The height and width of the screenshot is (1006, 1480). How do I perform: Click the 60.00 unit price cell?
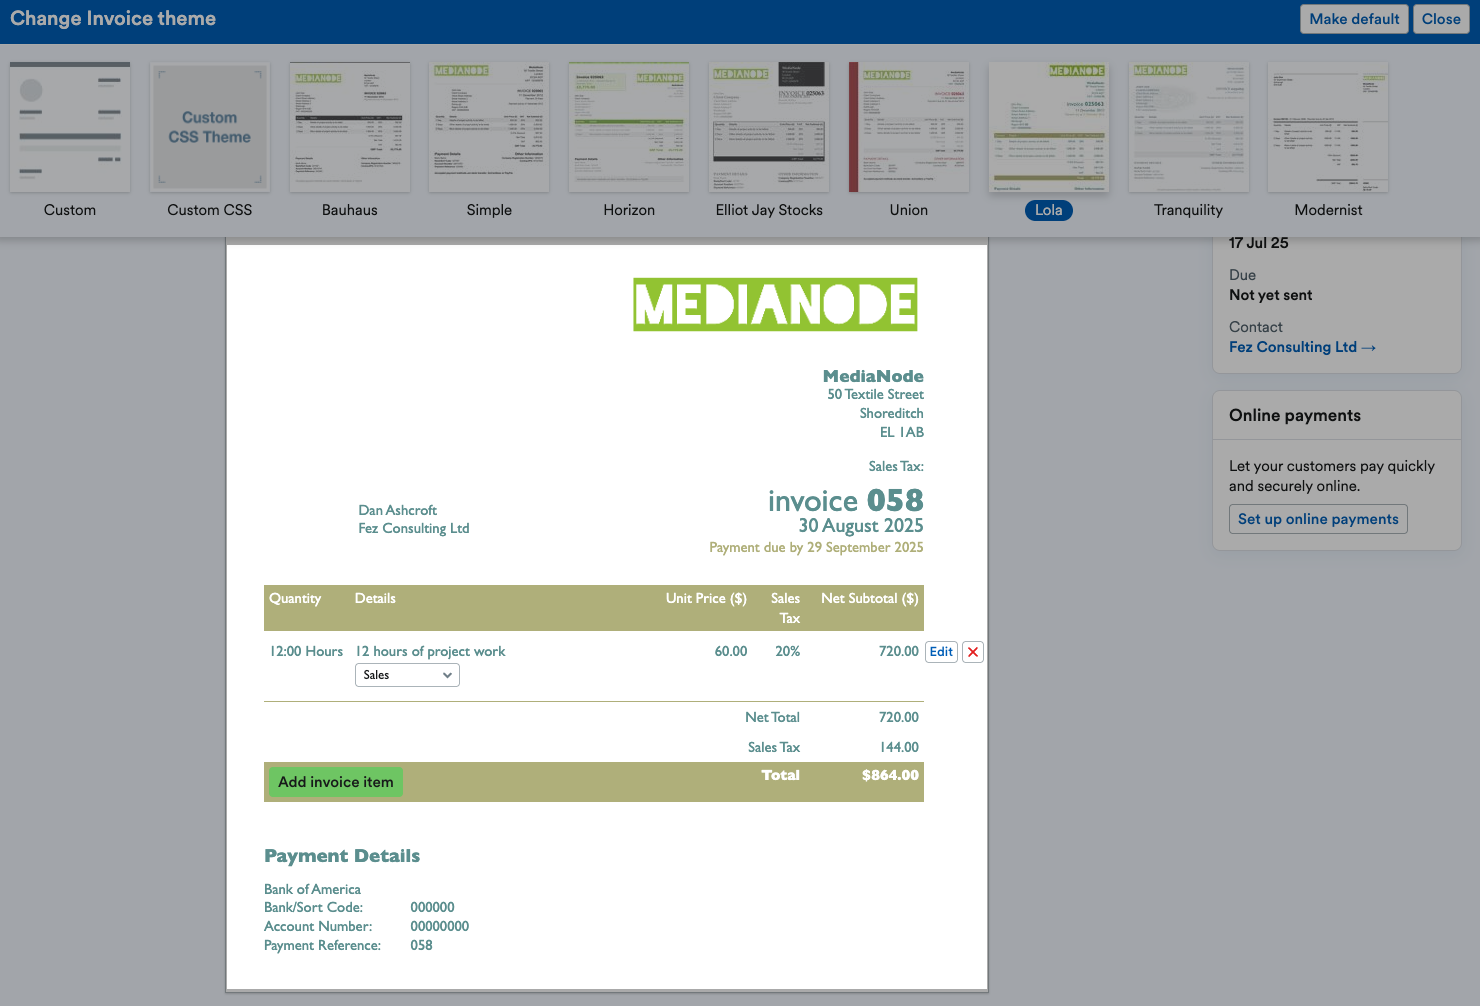(731, 651)
